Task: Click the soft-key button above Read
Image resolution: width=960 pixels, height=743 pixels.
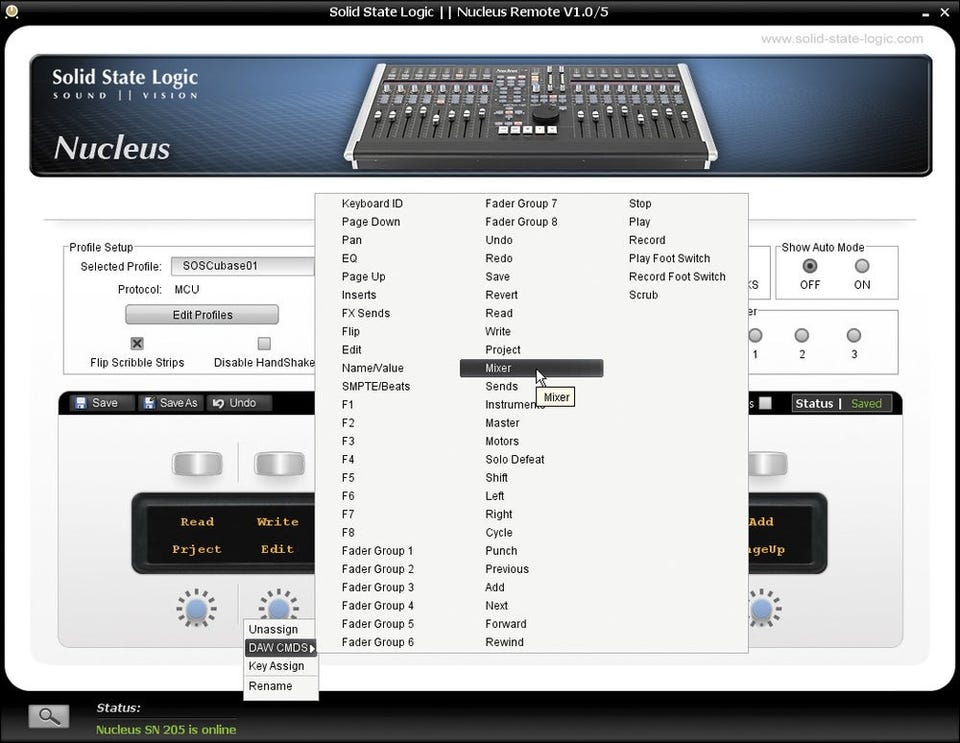Action: pyautogui.click(x=197, y=463)
